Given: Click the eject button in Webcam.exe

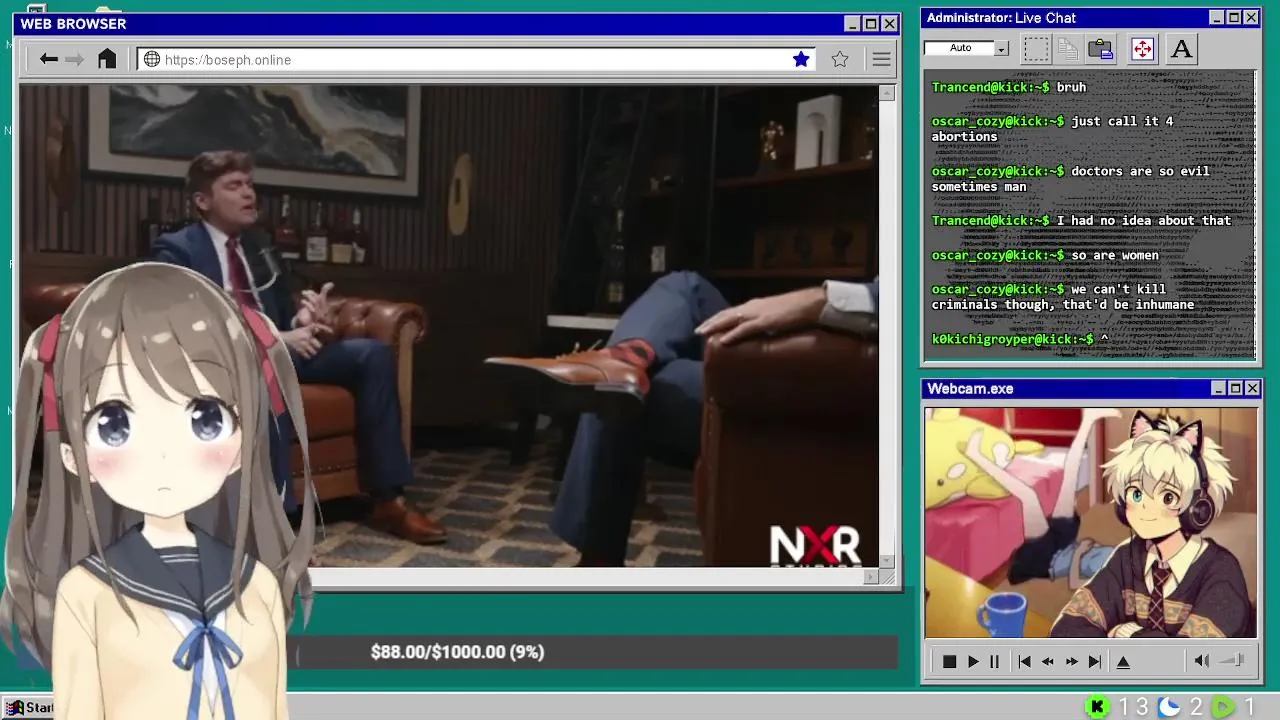Looking at the screenshot, I should pyautogui.click(x=1123, y=661).
